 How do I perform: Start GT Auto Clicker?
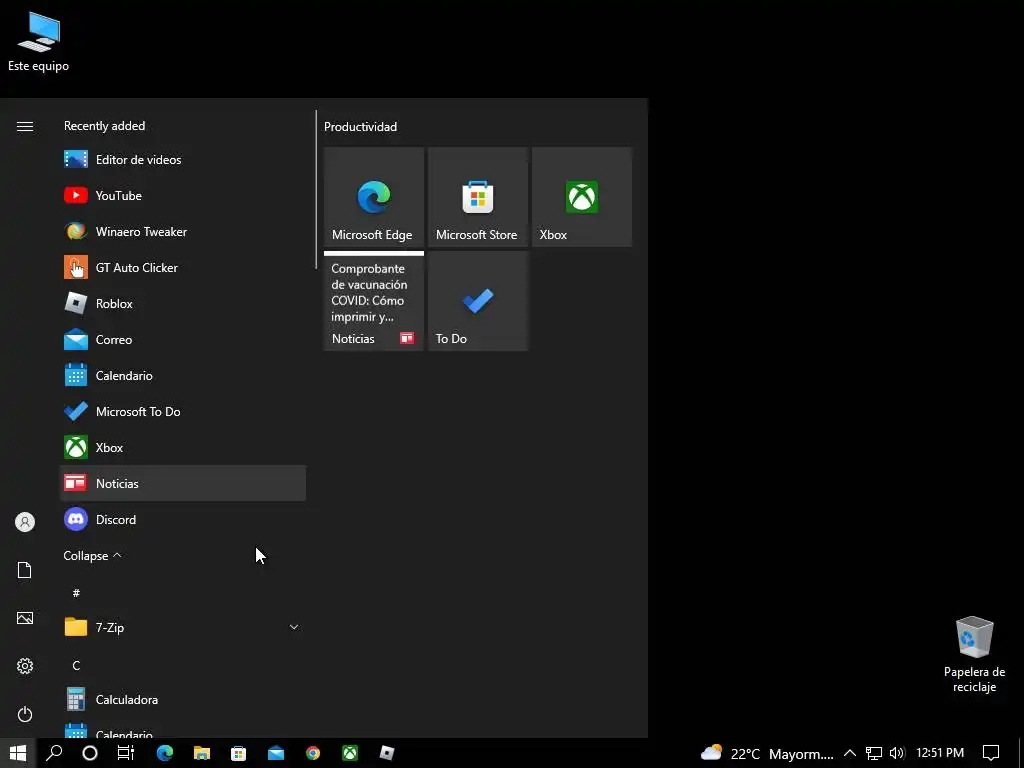coord(183,267)
